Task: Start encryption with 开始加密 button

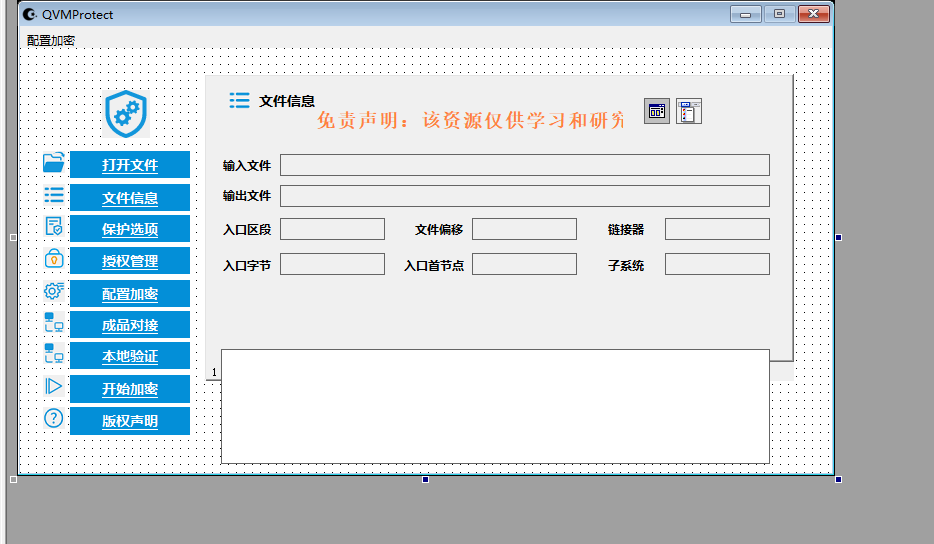Action: (x=130, y=389)
